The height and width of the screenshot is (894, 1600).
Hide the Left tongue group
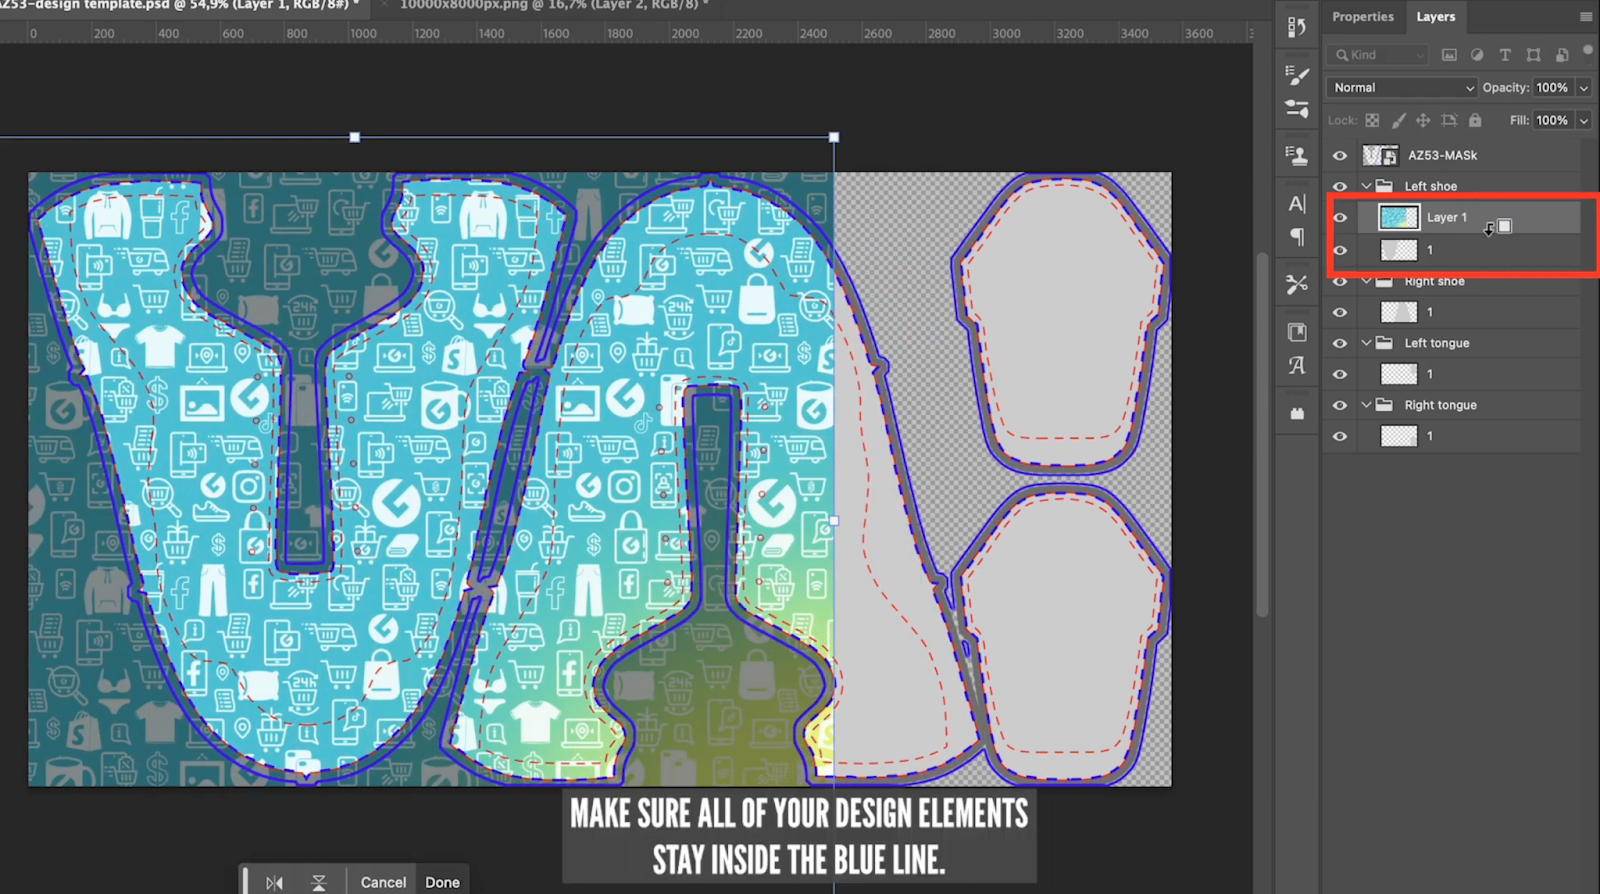1340,343
